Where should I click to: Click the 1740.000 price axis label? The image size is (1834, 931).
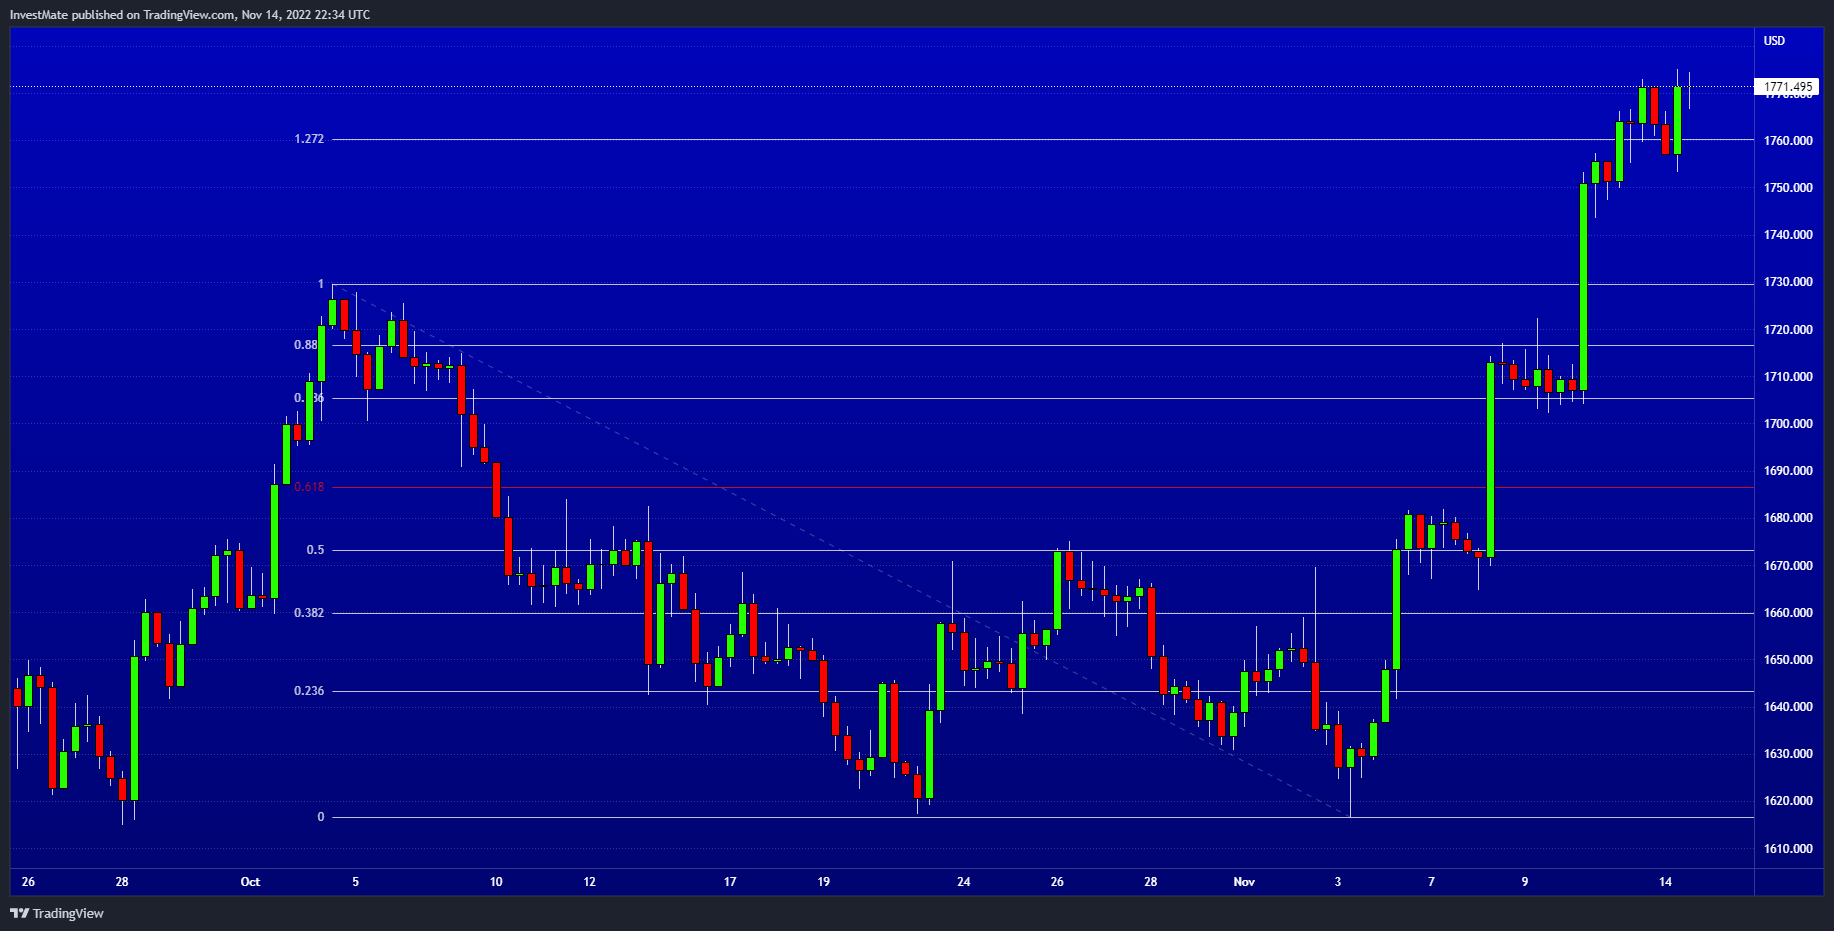point(1788,235)
